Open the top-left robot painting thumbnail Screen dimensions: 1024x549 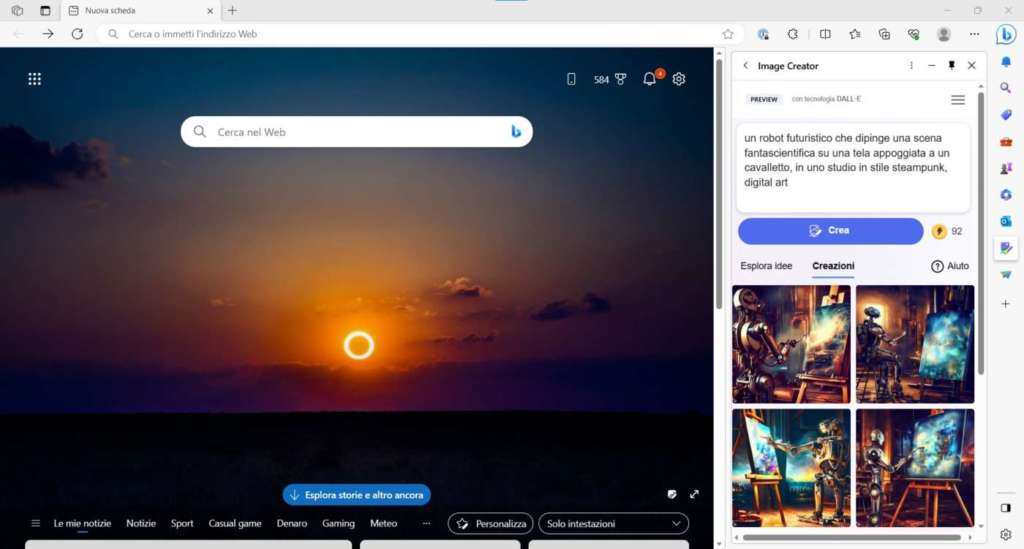pyautogui.click(x=791, y=344)
